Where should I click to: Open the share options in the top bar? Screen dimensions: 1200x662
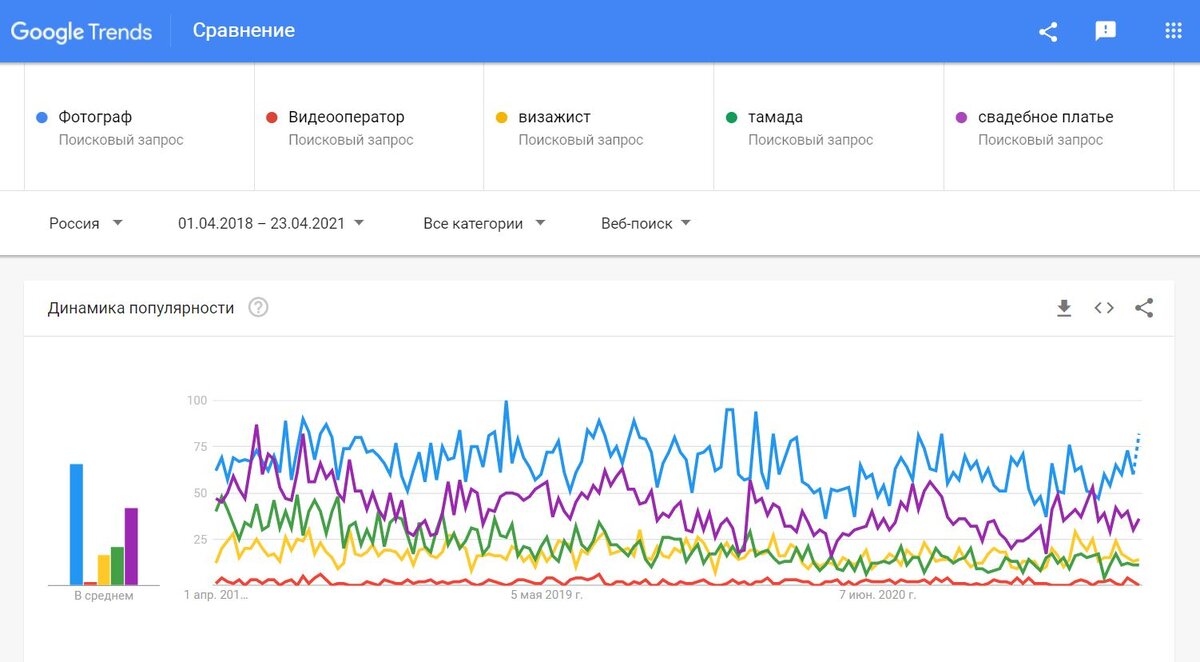(x=1047, y=31)
